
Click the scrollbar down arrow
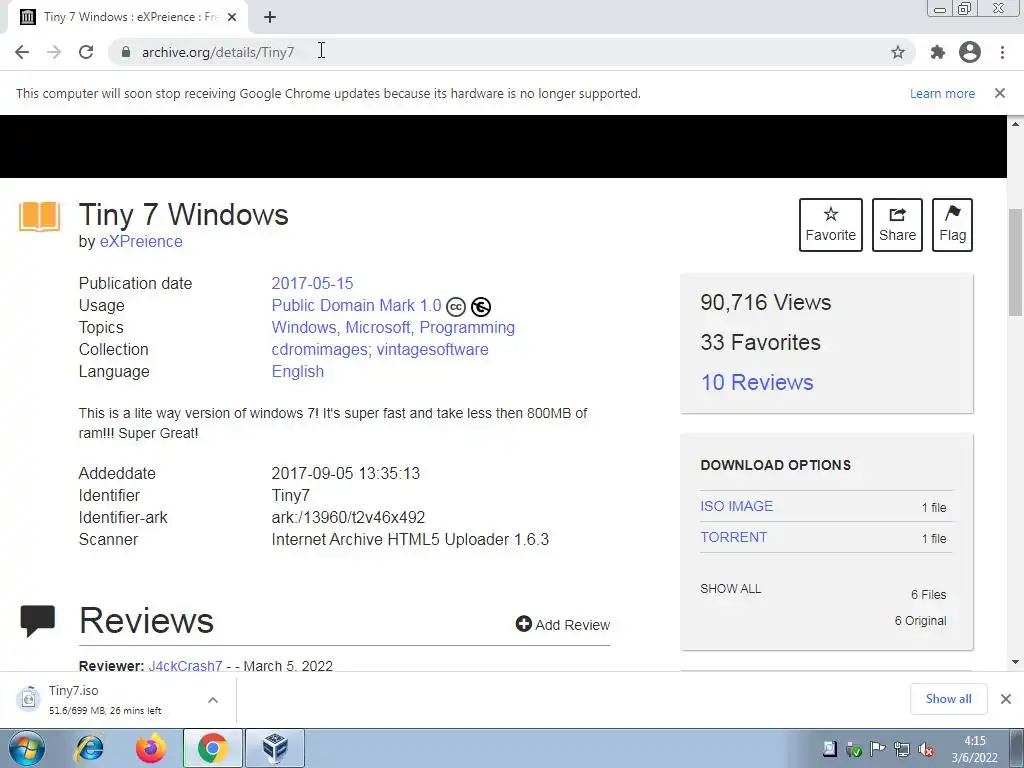(x=1016, y=662)
